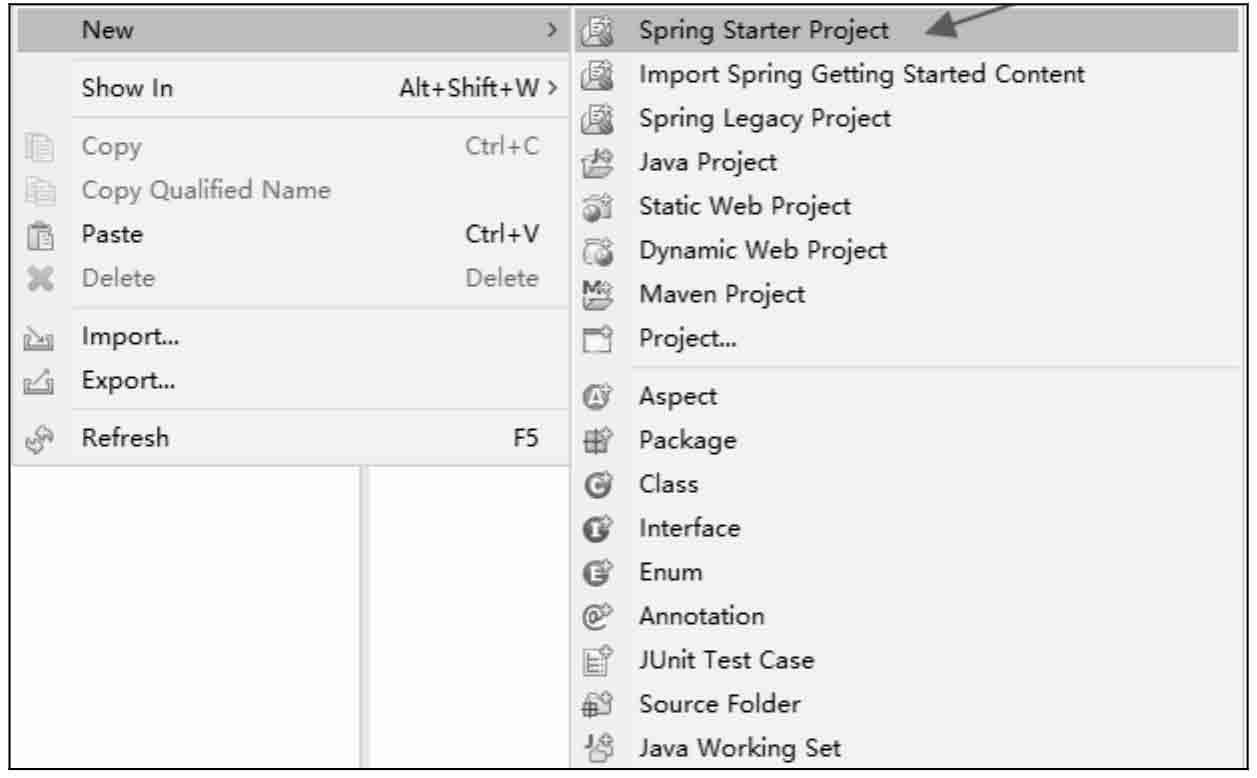
Task: Create a new Interface
Action: click(690, 528)
